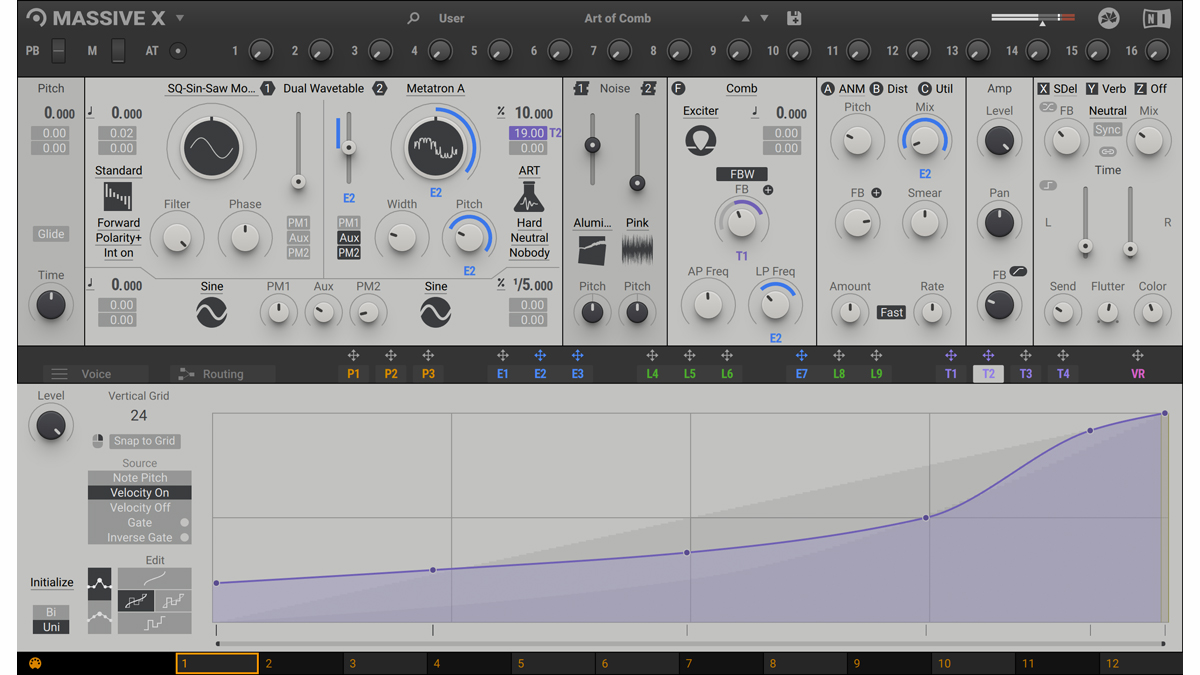The width and height of the screenshot is (1200, 675).
Task: Click the move handle above T2
Action: coord(988,356)
